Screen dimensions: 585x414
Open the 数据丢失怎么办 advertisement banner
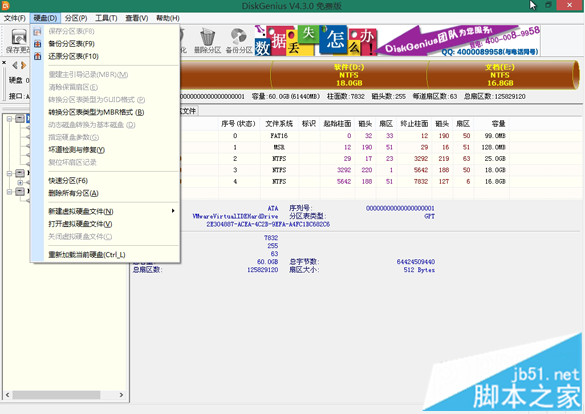pos(397,41)
